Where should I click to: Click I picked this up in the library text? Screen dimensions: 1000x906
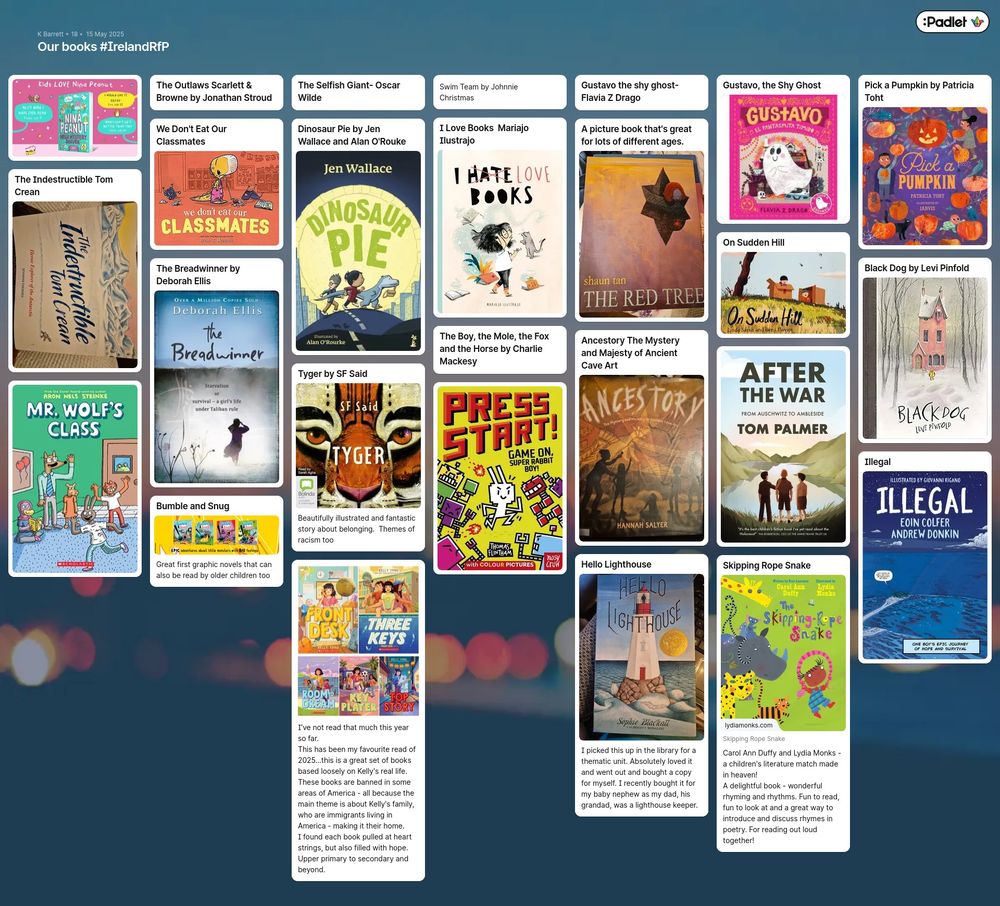pos(639,778)
